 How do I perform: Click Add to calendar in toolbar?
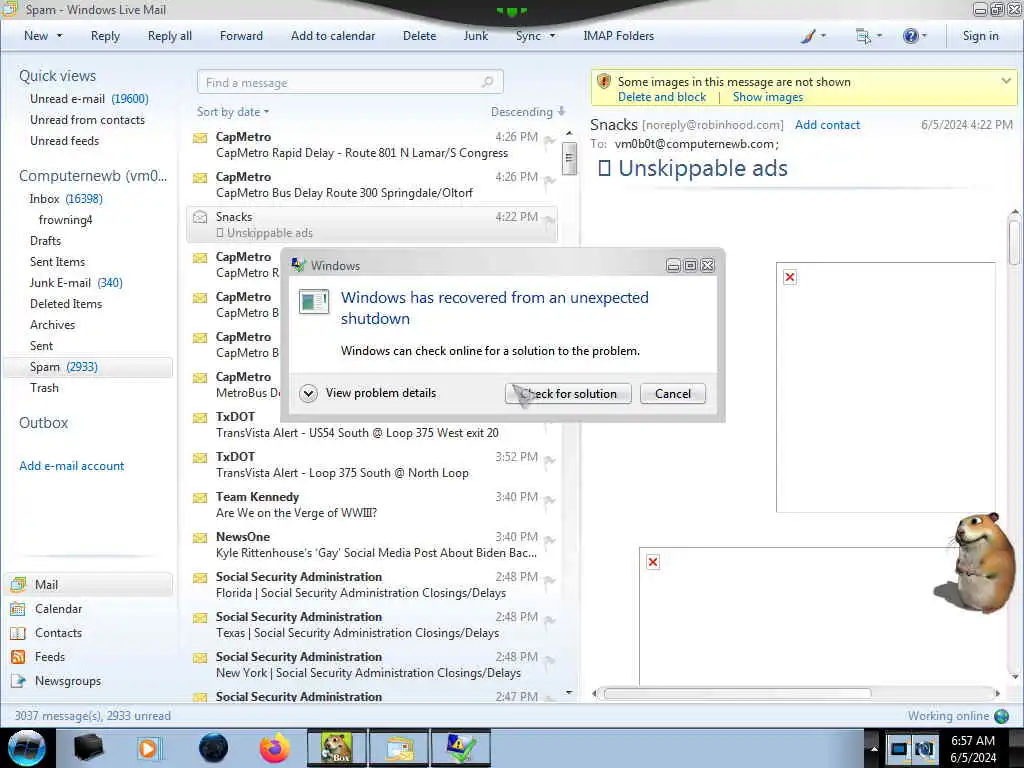(333, 36)
